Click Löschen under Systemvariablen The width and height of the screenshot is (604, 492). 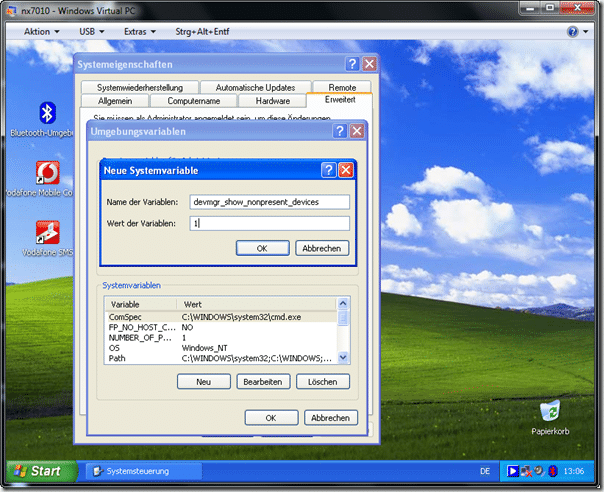[323, 381]
